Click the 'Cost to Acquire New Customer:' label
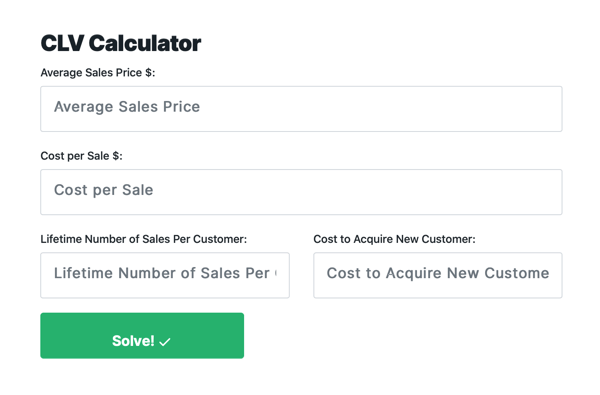This screenshot has height=395, width=600. click(x=394, y=239)
